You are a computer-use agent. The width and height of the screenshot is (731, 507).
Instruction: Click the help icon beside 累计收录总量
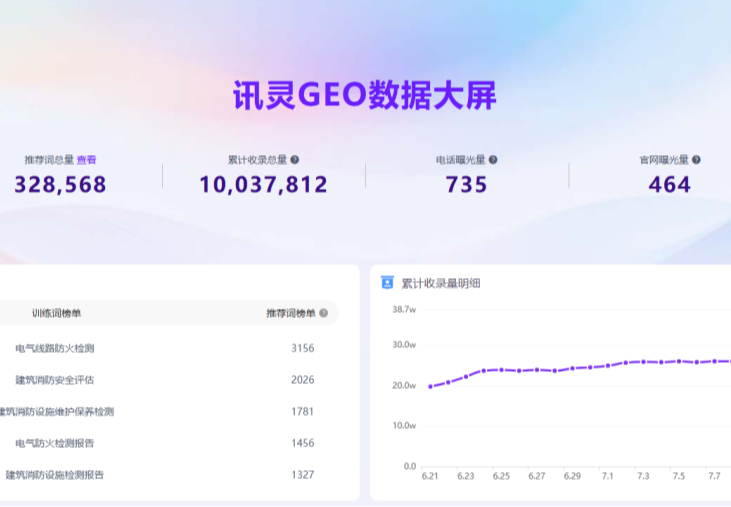point(295,160)
